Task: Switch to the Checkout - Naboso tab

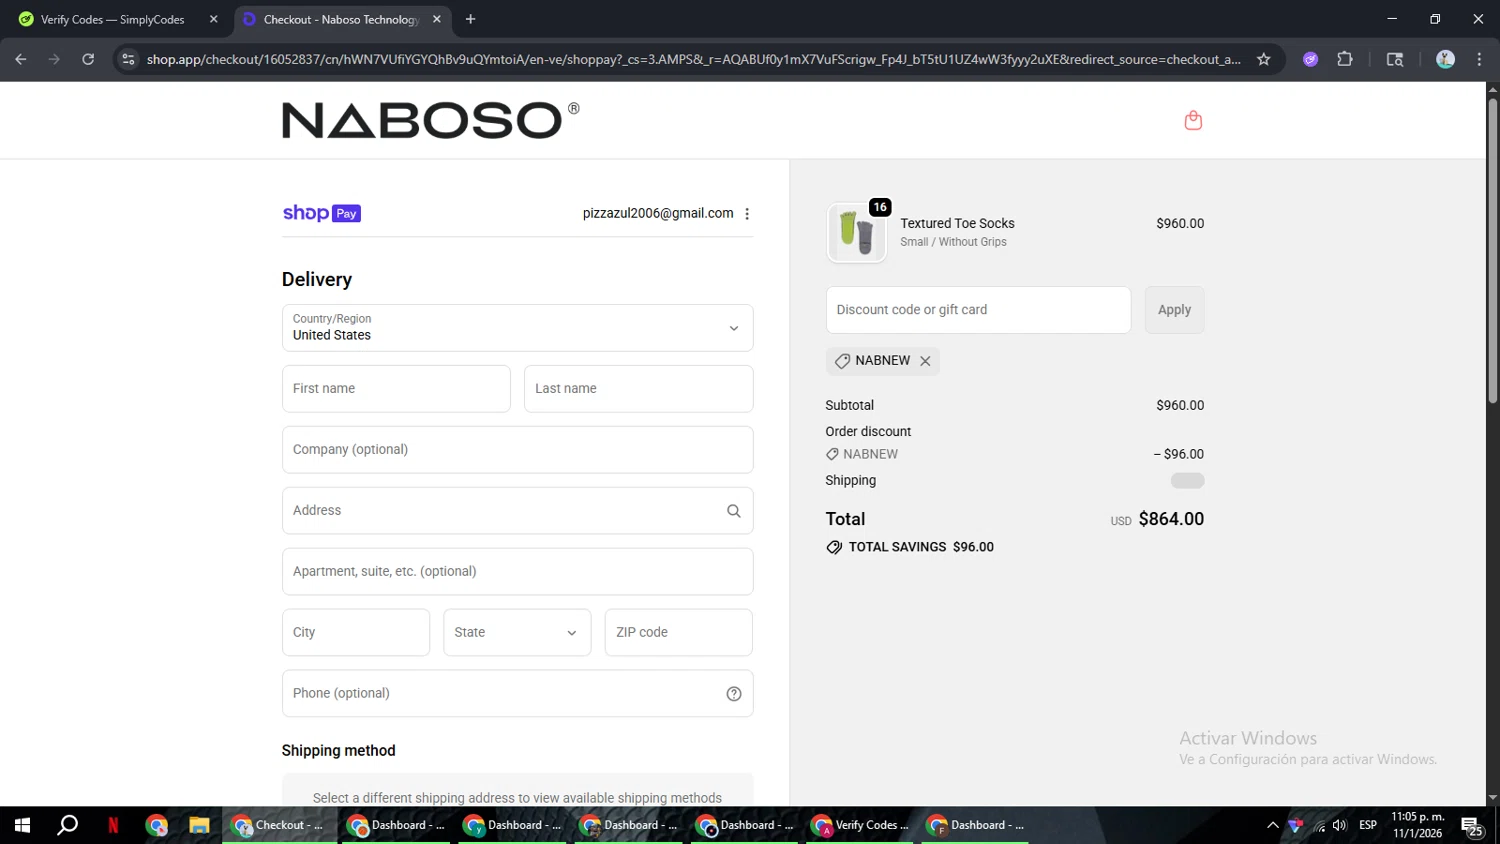Action: coord(342,19)
